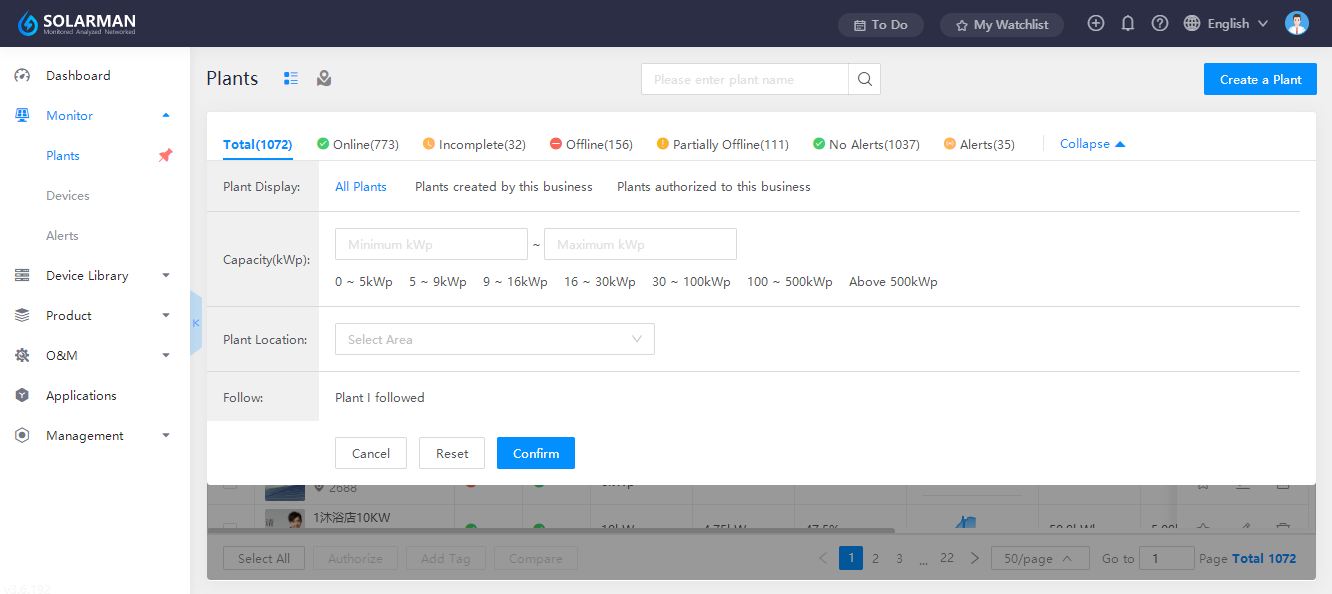Click the red pin icon beside Plants
1332x594 pixels.
pyautogui.click(x=165, y=155)
